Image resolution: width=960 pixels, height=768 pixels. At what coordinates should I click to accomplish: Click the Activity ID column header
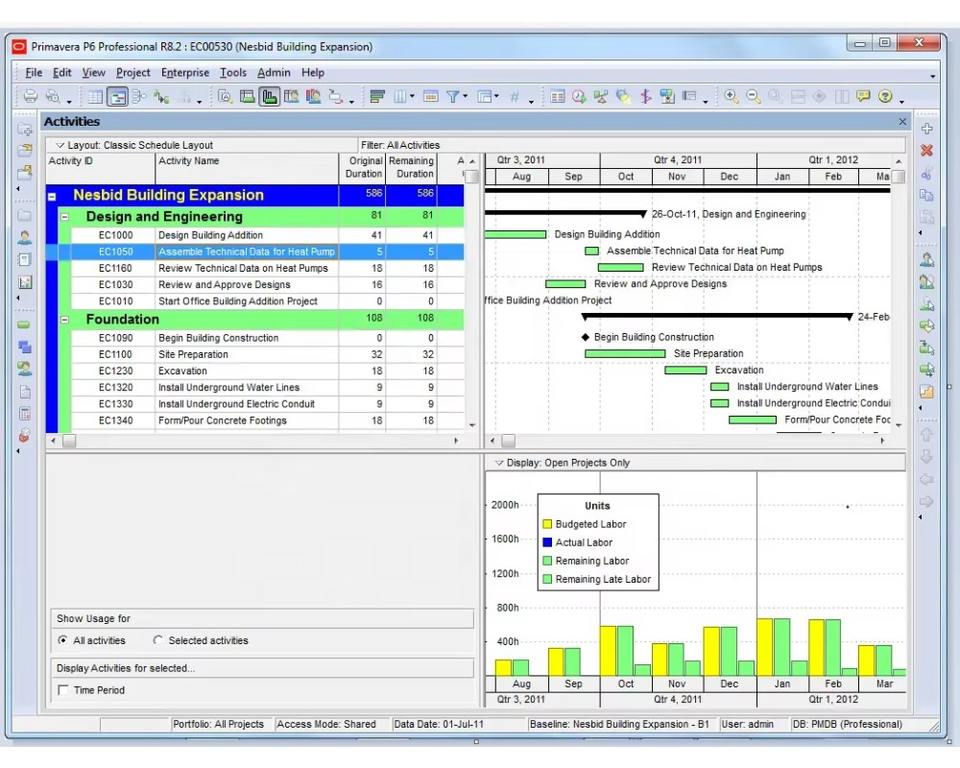[x=100, y=168]
